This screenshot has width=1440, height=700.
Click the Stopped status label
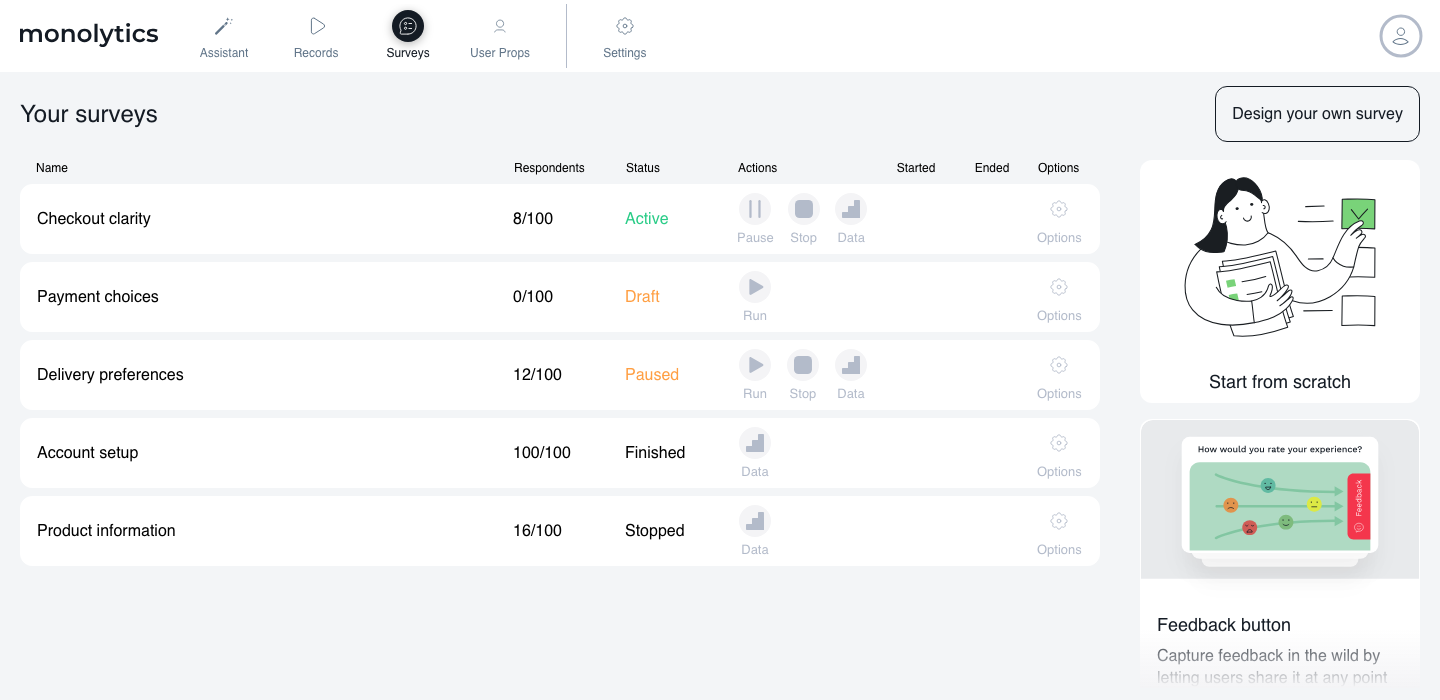pyautogui.click(x=655, y=530)
